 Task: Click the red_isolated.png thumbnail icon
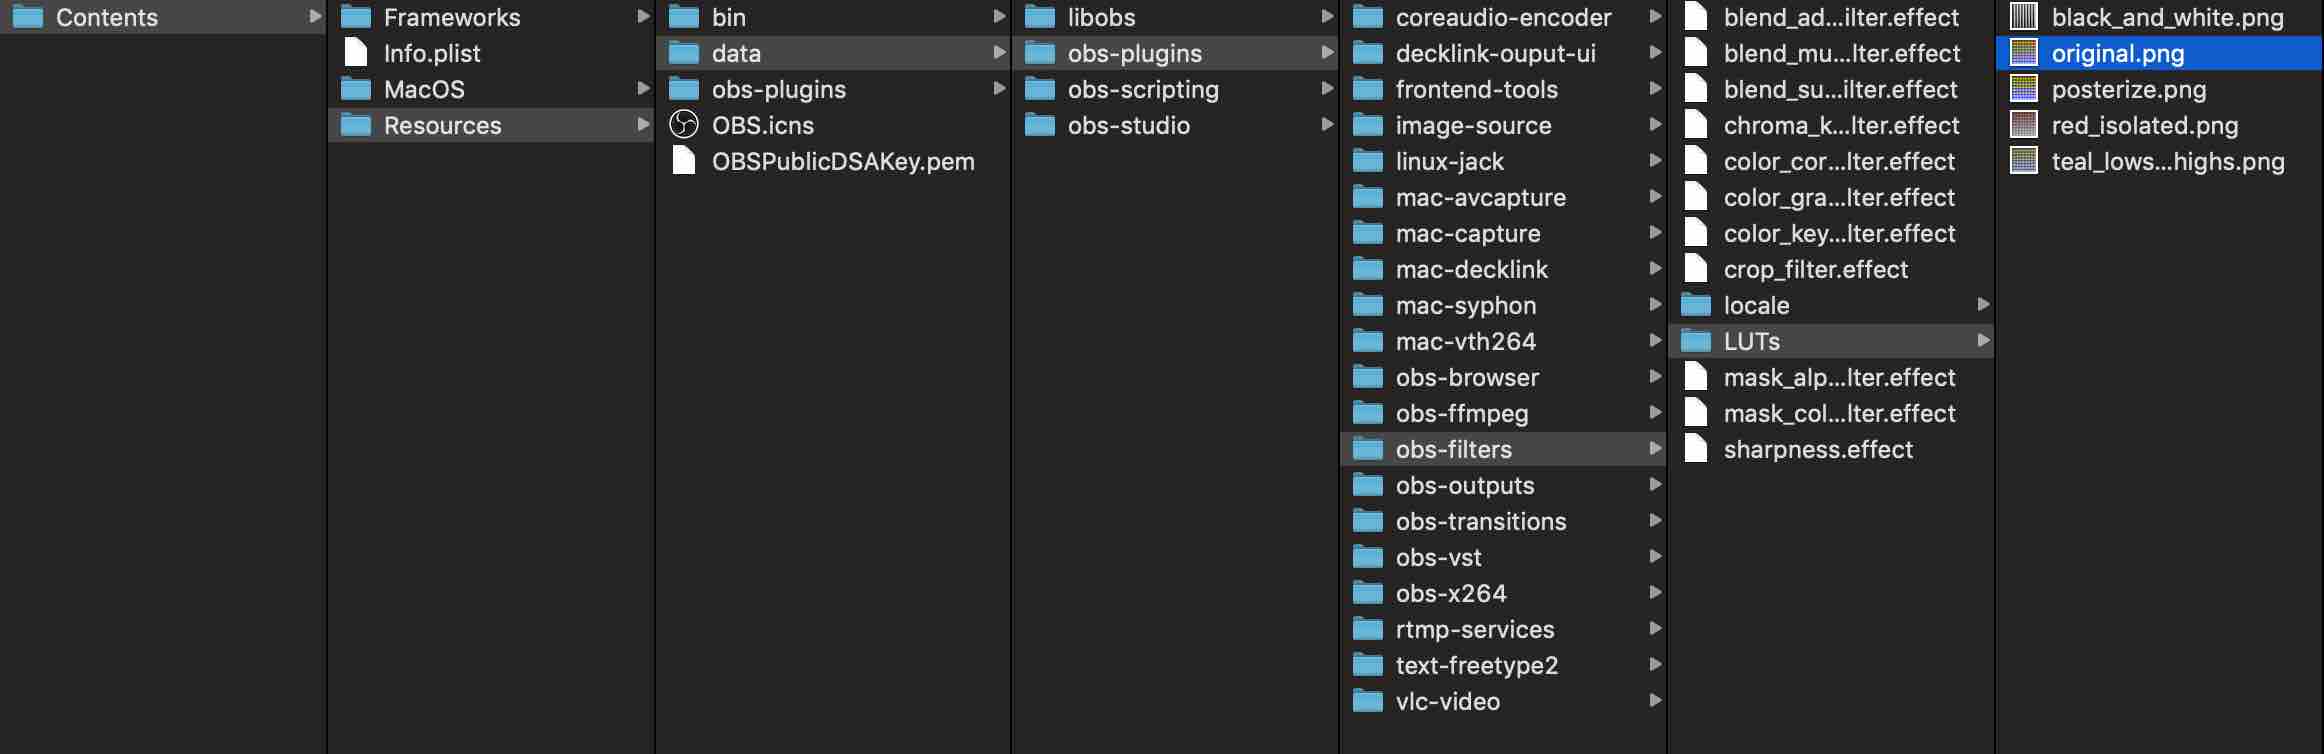click(2024, 125)
